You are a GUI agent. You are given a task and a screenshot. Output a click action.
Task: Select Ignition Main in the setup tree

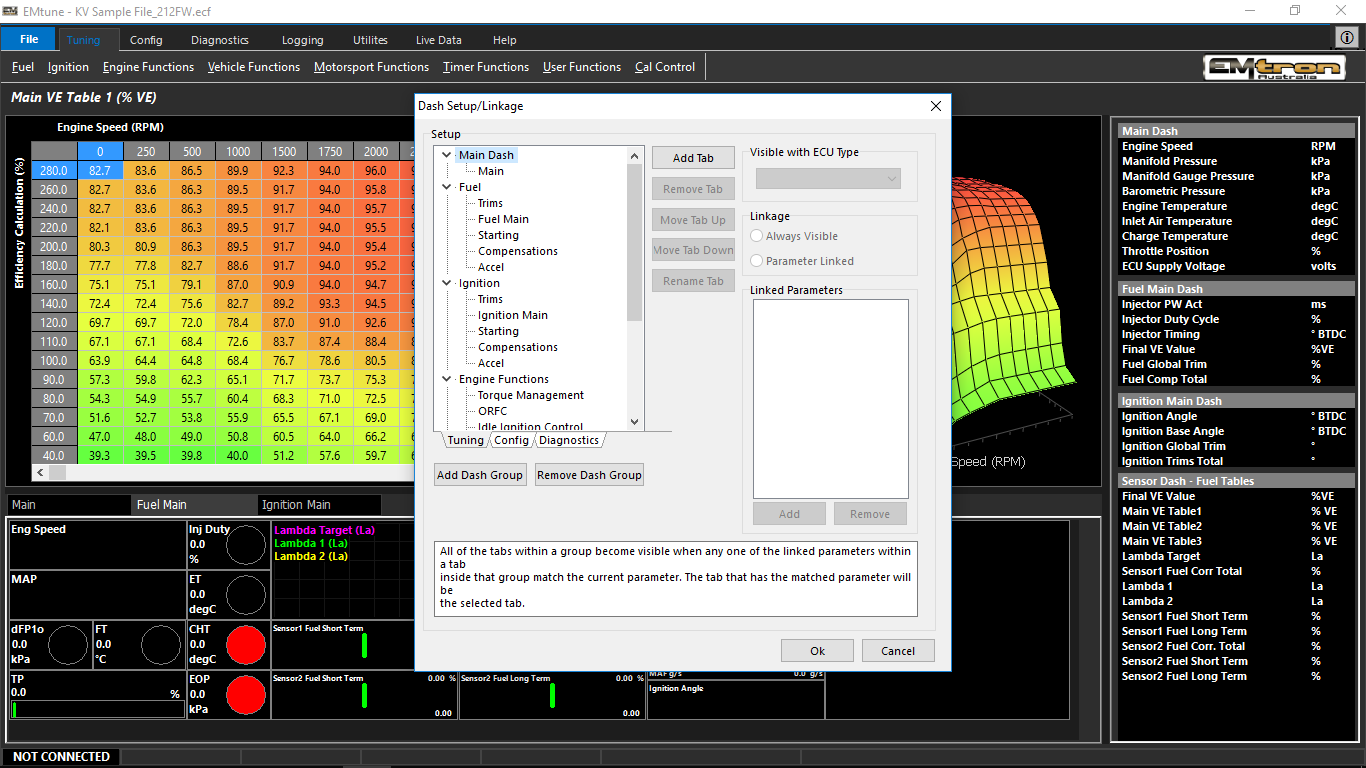512,315
